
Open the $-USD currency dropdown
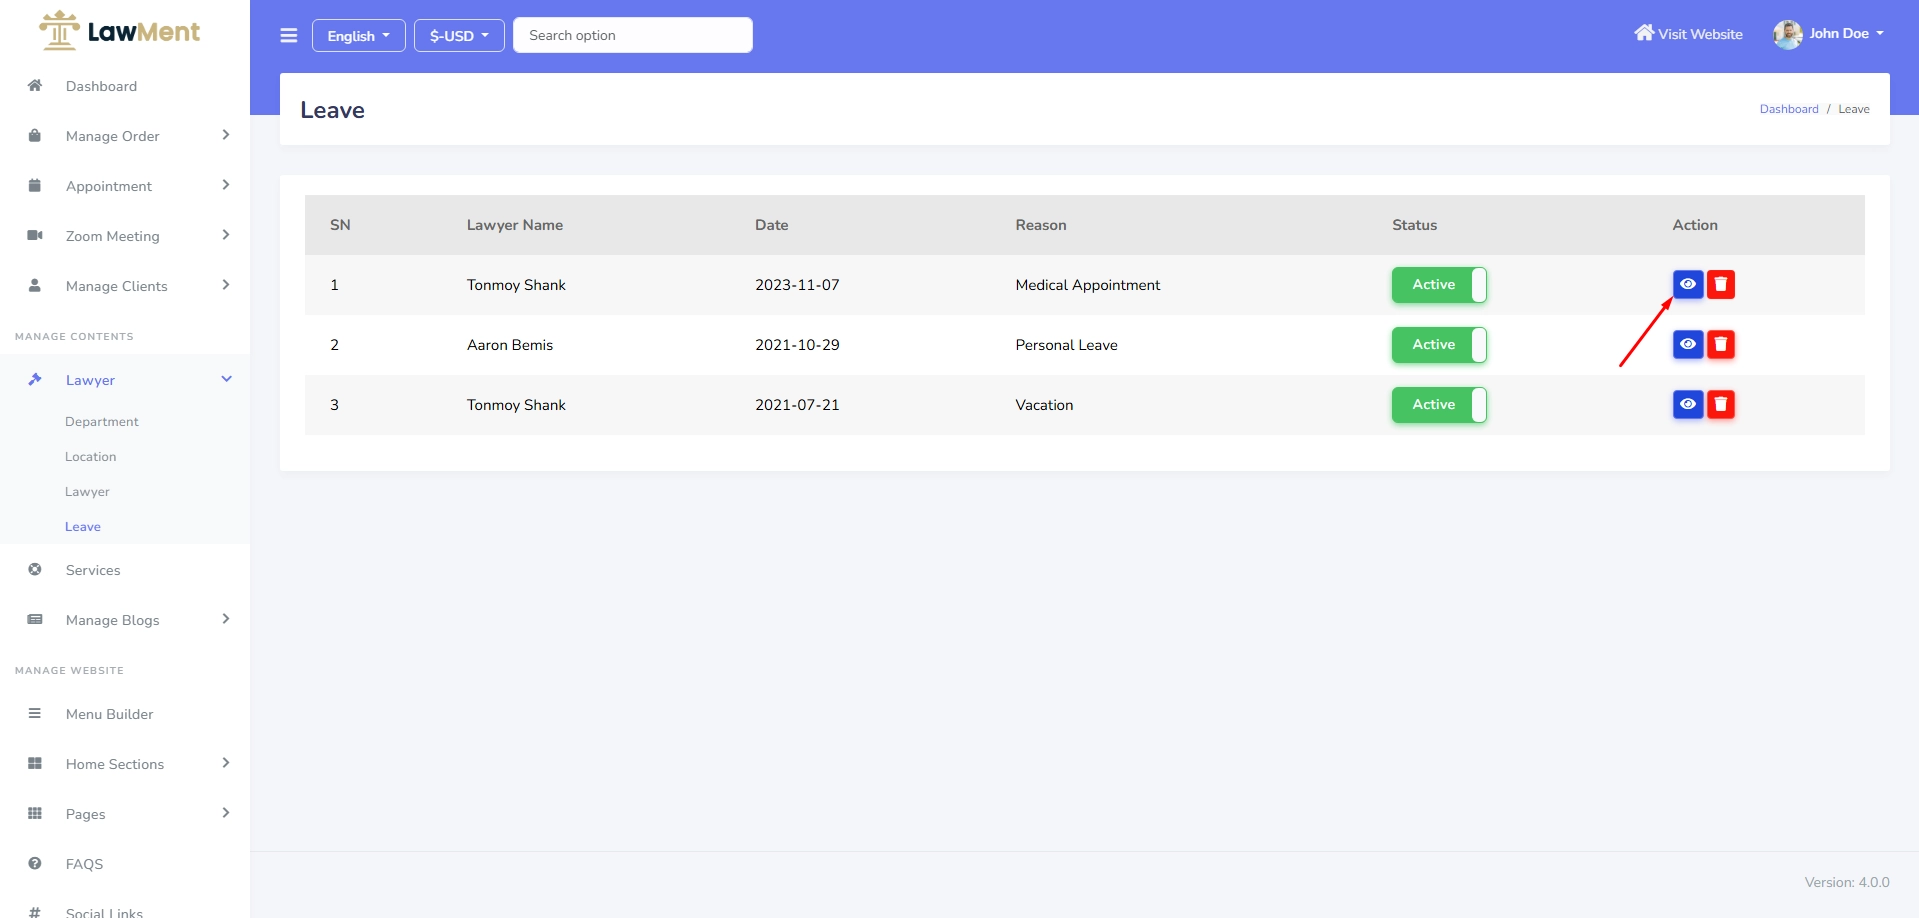(x=459, y=35)
